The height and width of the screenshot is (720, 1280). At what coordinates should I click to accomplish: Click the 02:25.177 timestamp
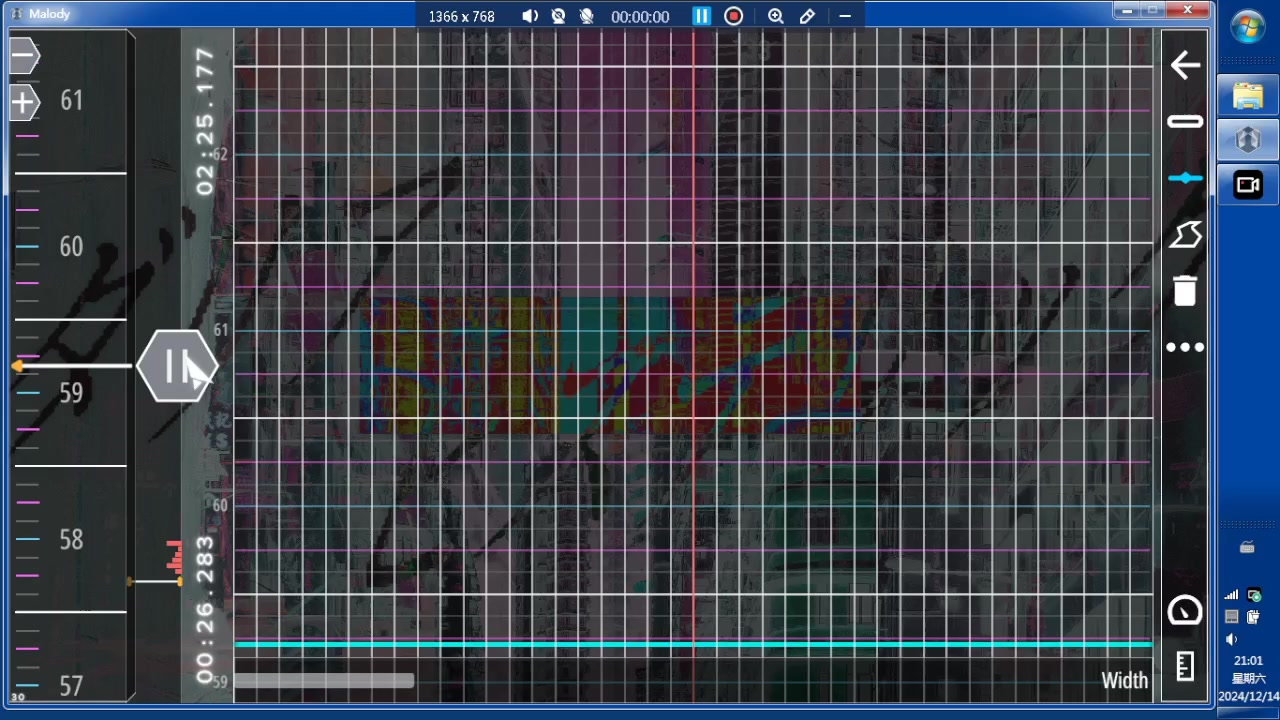coord(206,121)
